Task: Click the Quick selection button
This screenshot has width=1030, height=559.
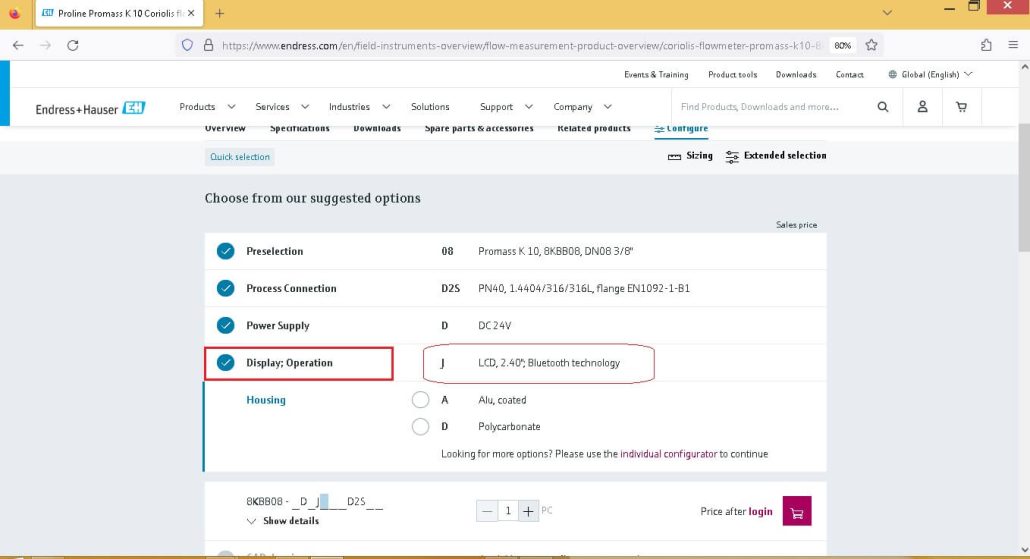Action: pos(240,156)
